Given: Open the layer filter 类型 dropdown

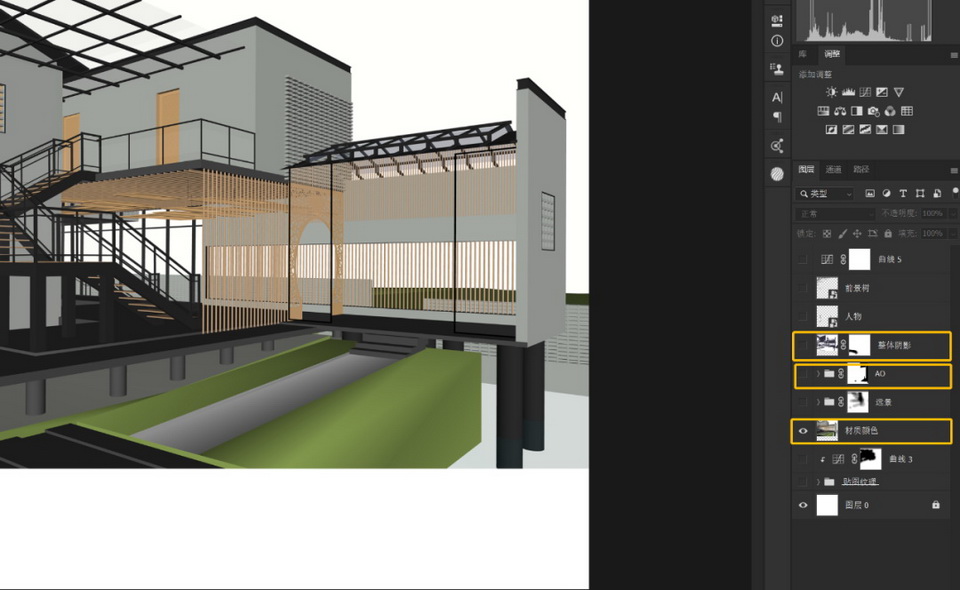Looking at the screenshot, I should (x=825, y=193).
